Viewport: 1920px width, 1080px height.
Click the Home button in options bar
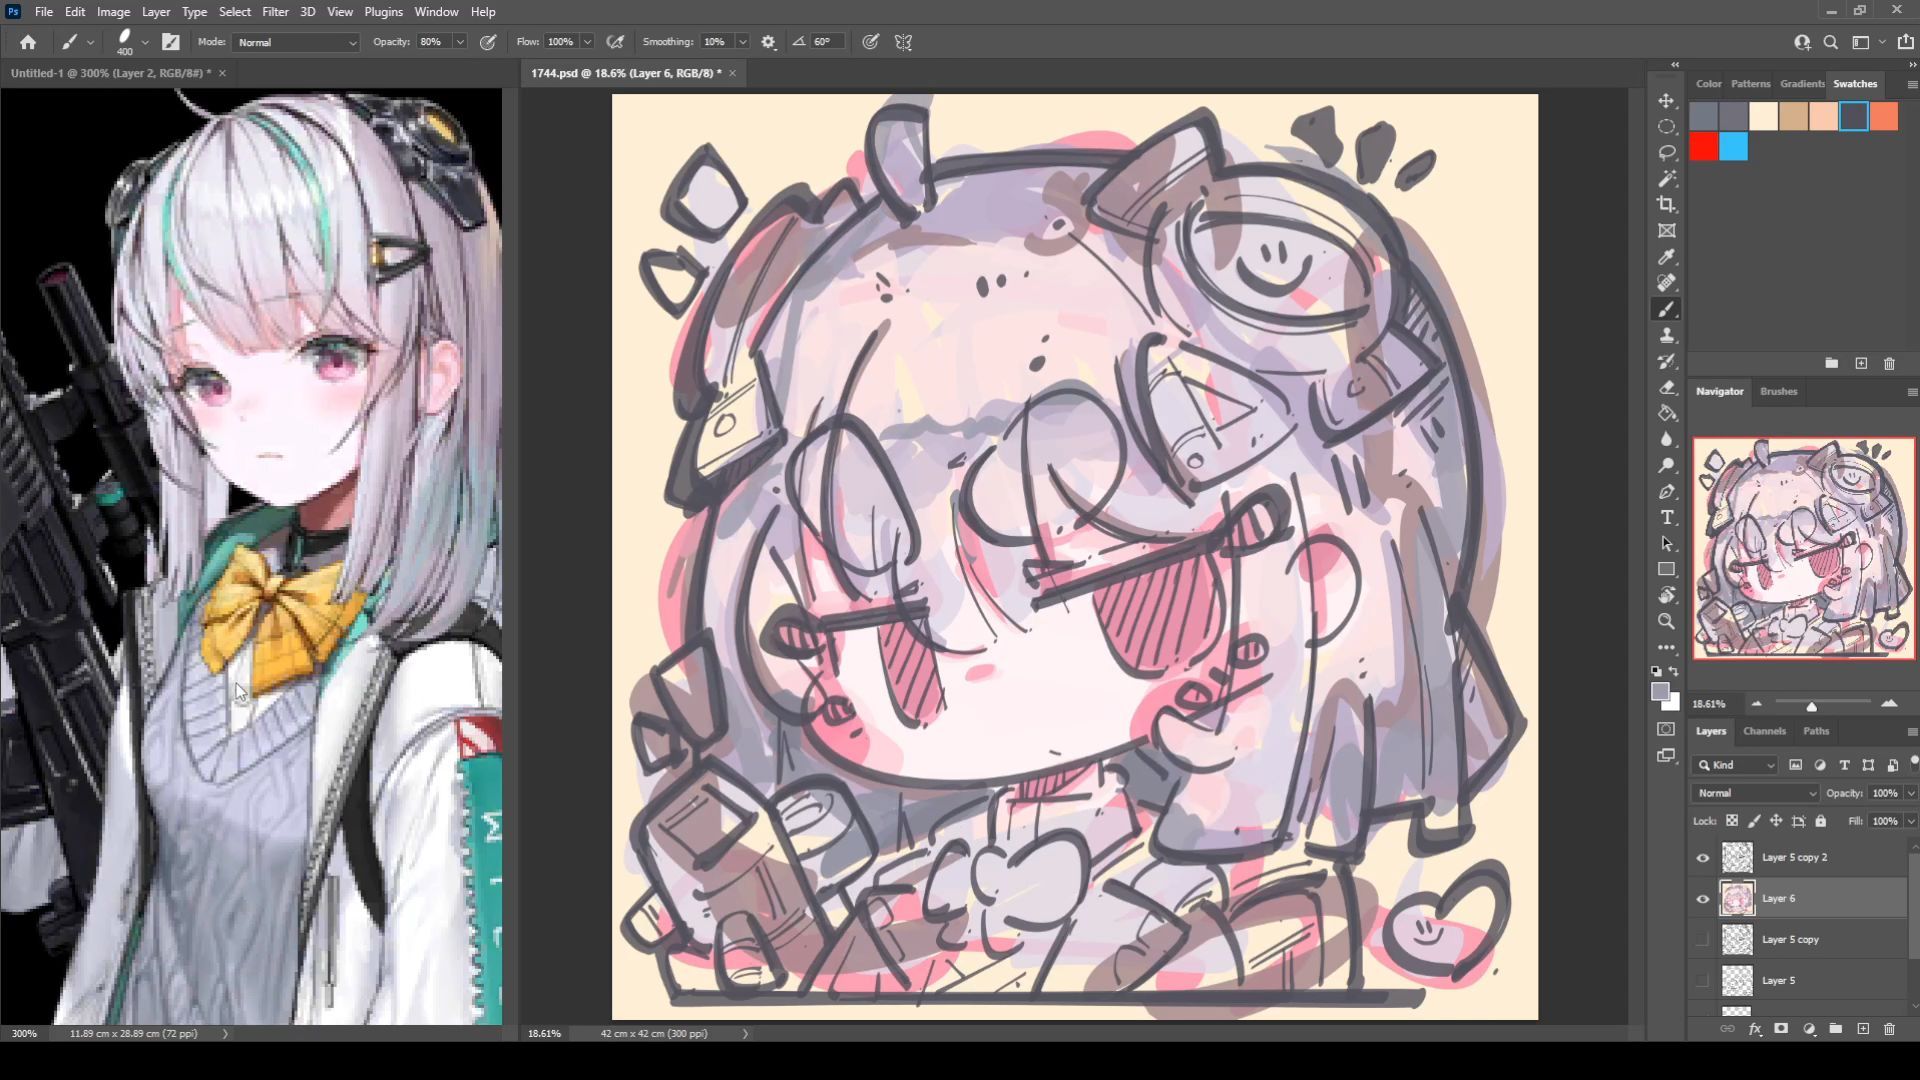28,42
